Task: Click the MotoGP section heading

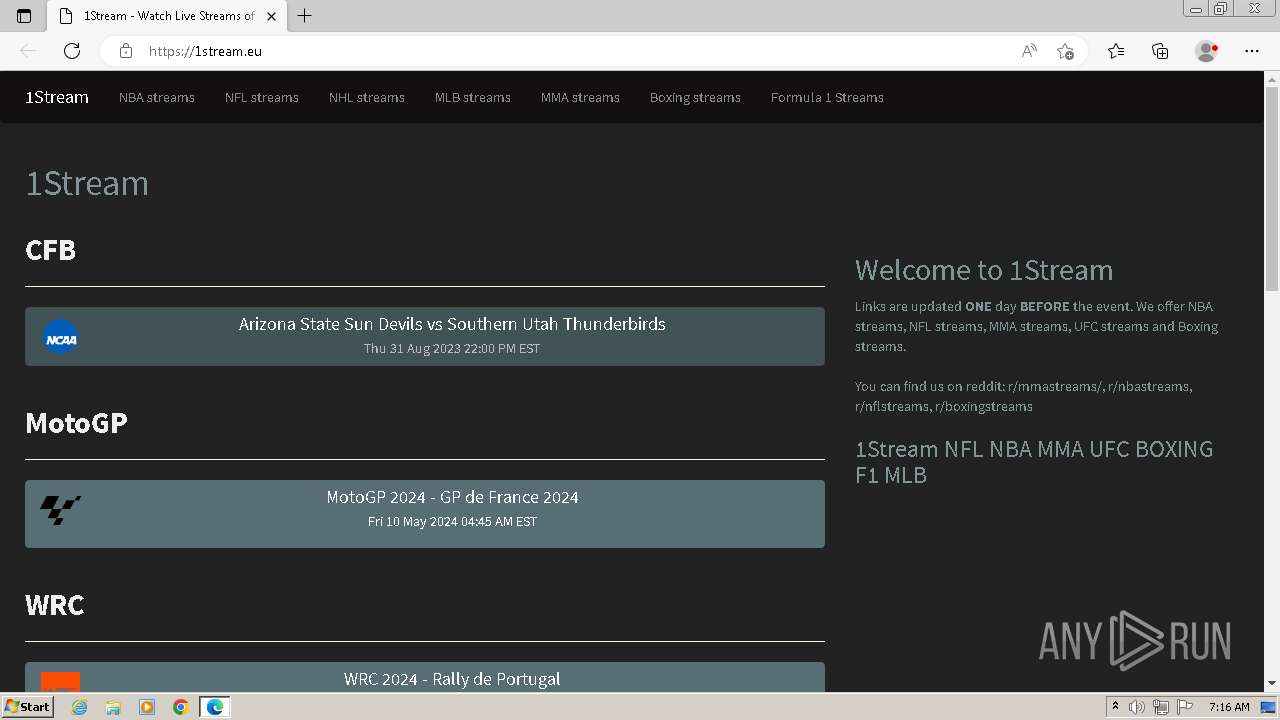Action: [76, 423]
